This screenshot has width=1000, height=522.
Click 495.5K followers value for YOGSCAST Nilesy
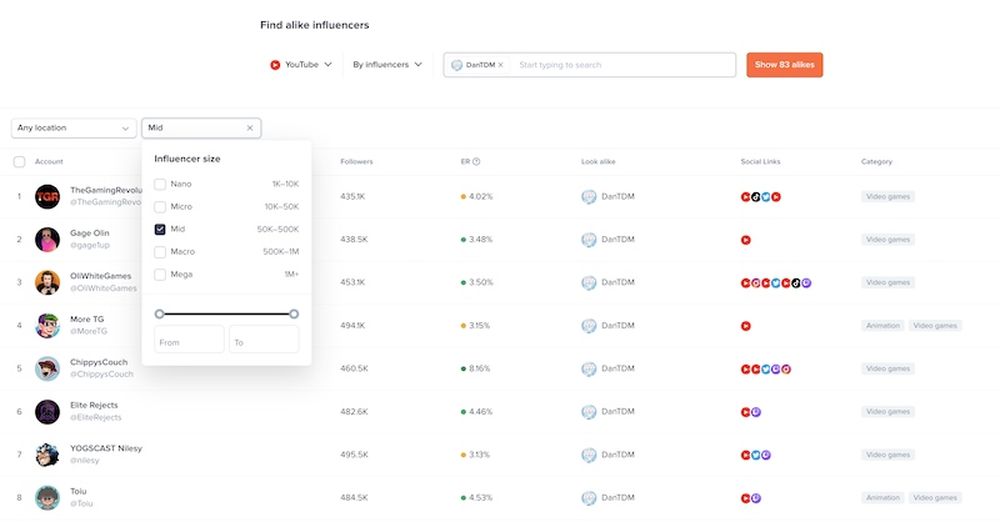coord(354,455)
